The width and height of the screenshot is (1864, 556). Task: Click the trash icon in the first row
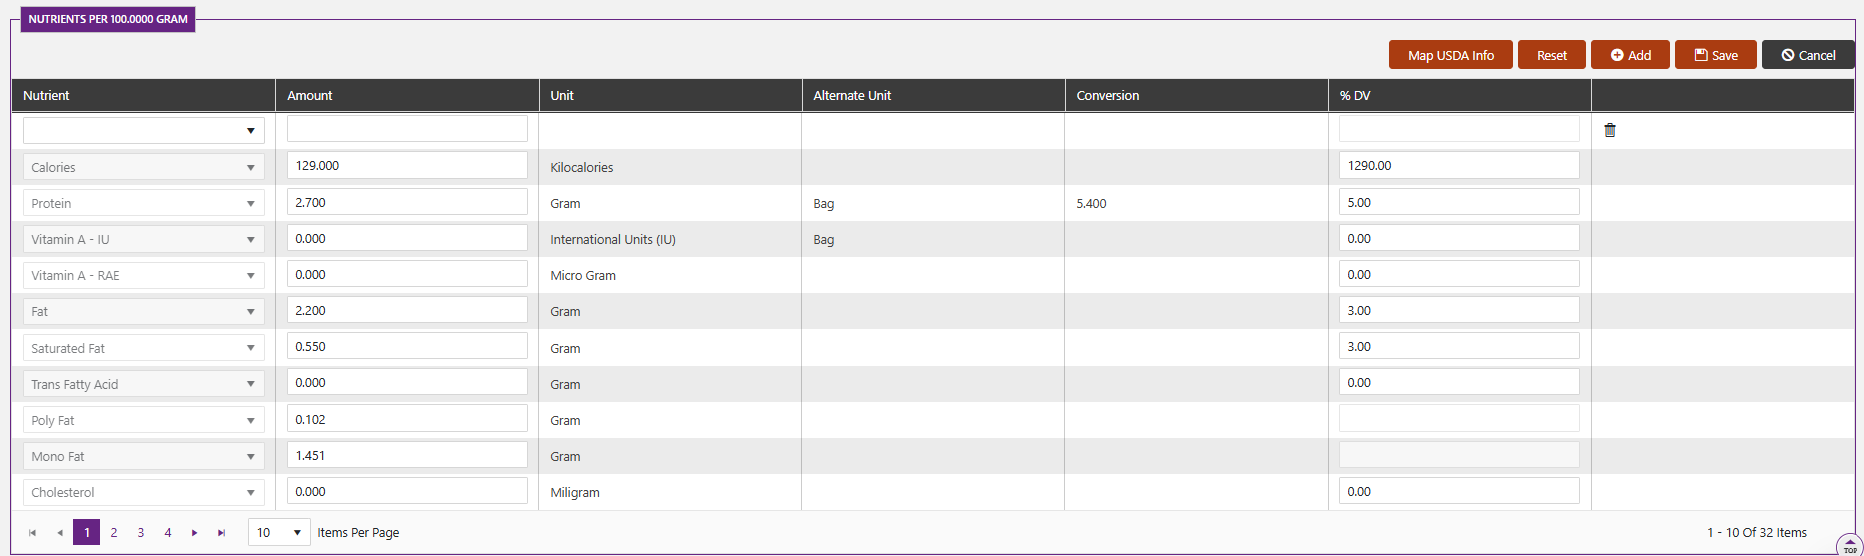pos(1610,130)
